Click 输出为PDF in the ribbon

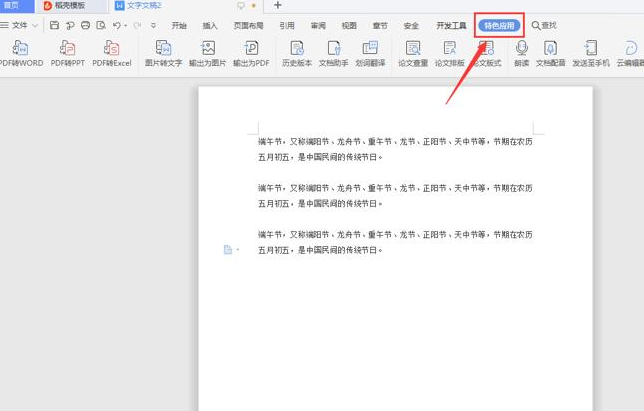click(251, 54)
